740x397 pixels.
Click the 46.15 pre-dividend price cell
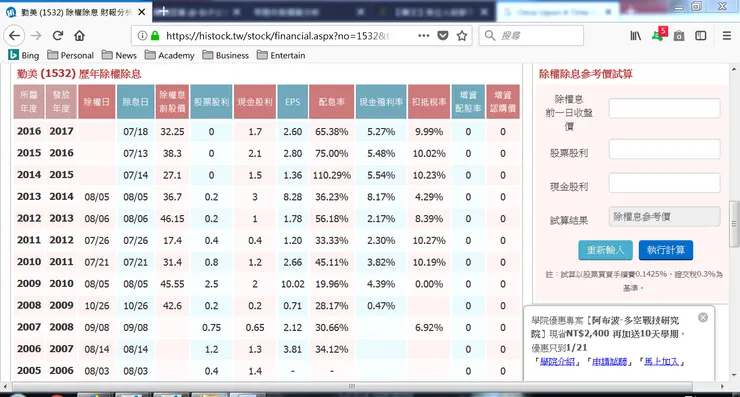[x=172, y=219]
